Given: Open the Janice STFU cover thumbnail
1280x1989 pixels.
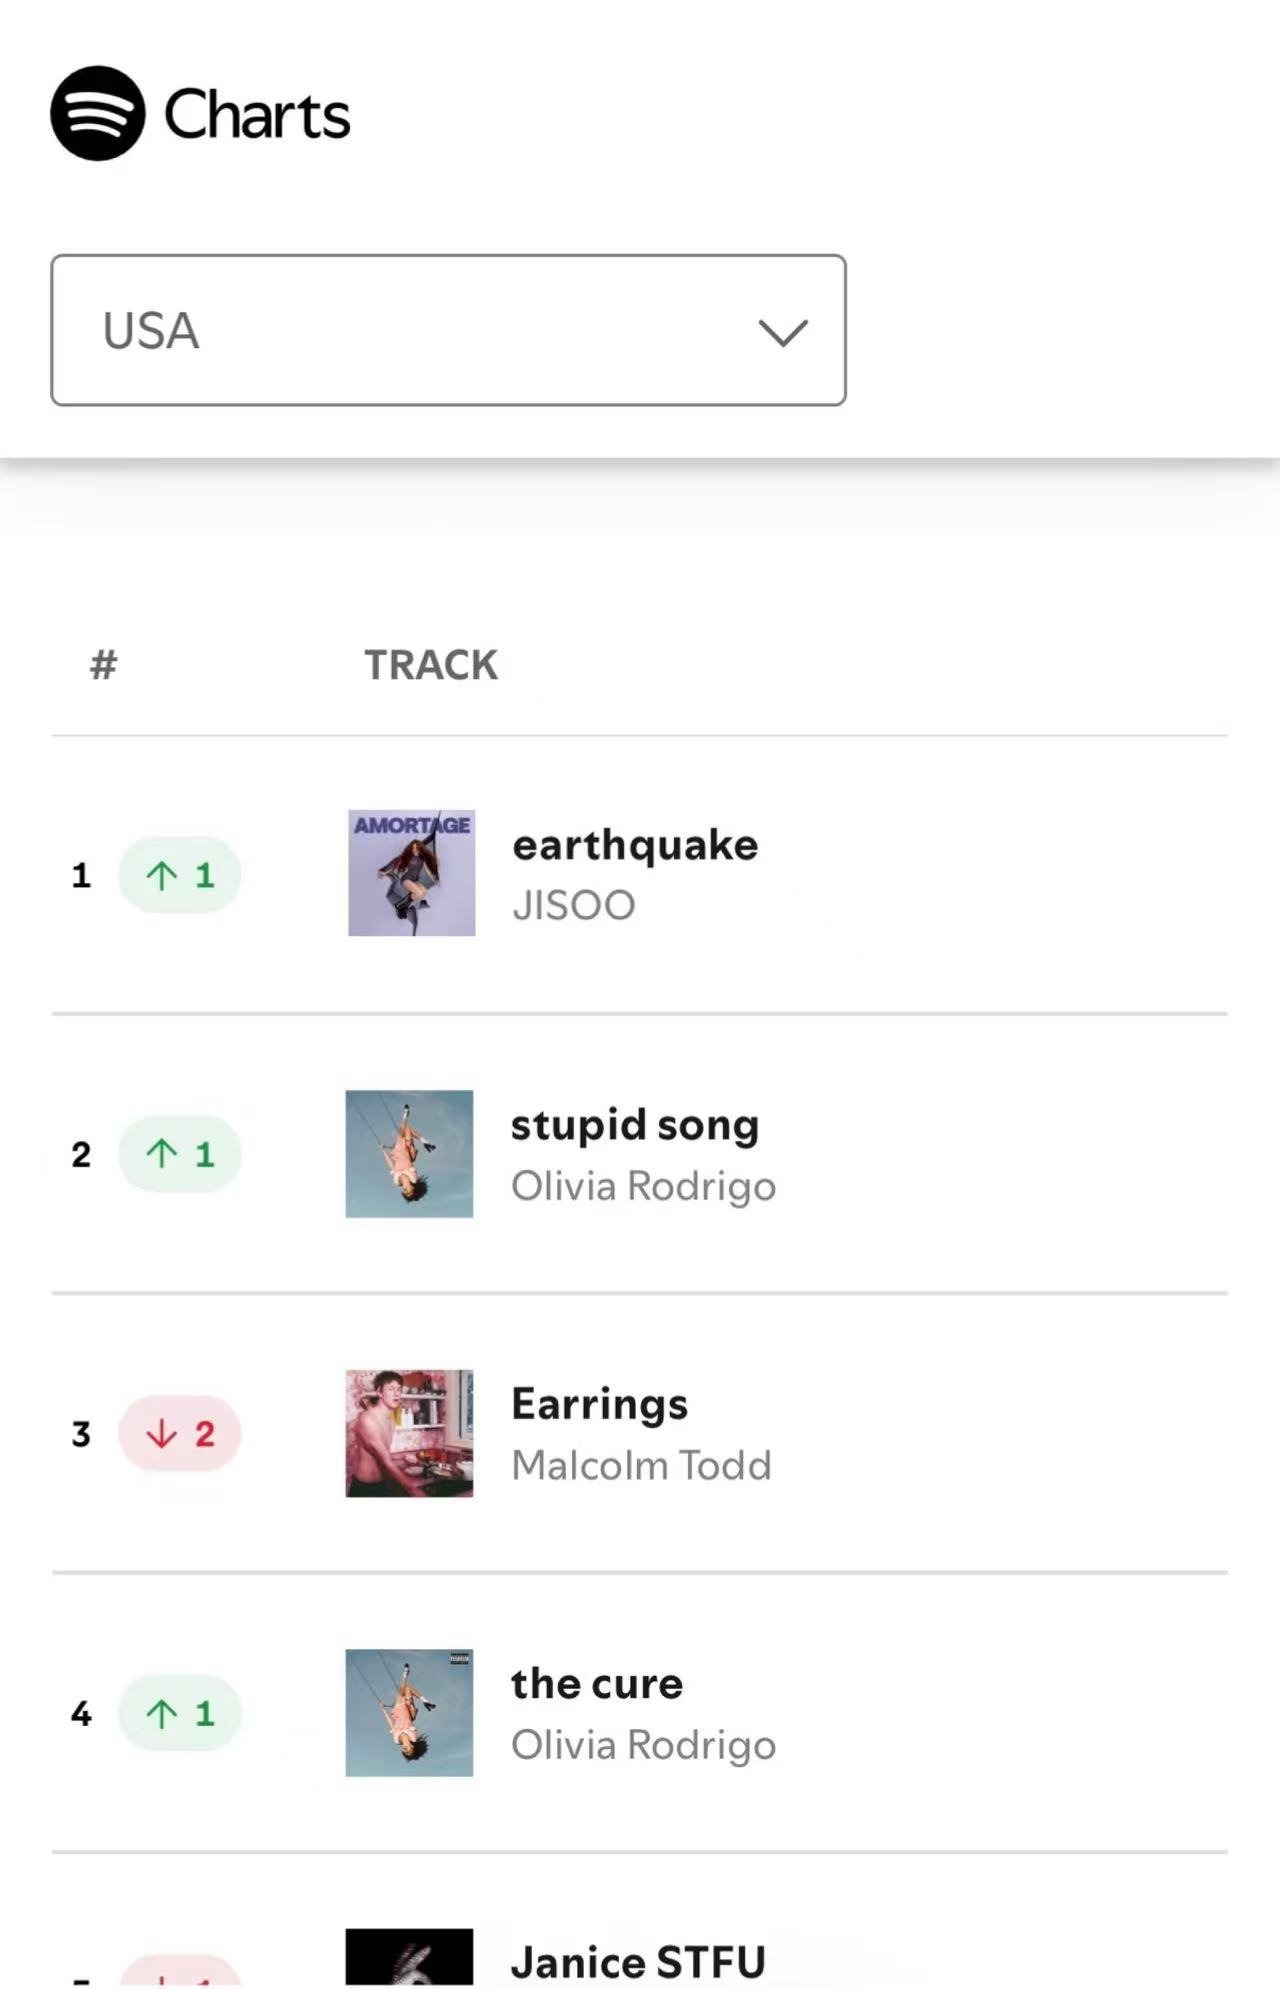Looking at the screenshot, I should pyautogui.click(x=409, y=1957).
